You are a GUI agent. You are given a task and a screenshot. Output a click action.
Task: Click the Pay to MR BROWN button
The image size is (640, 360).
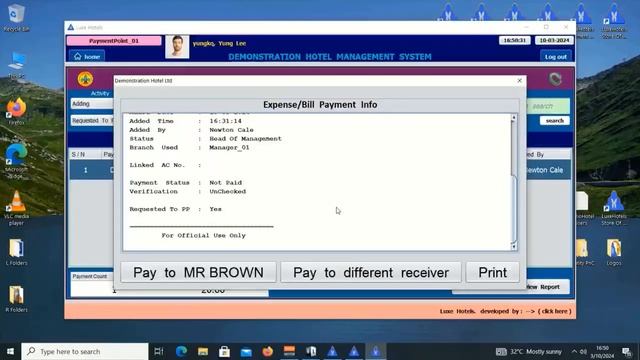[198, 272]
